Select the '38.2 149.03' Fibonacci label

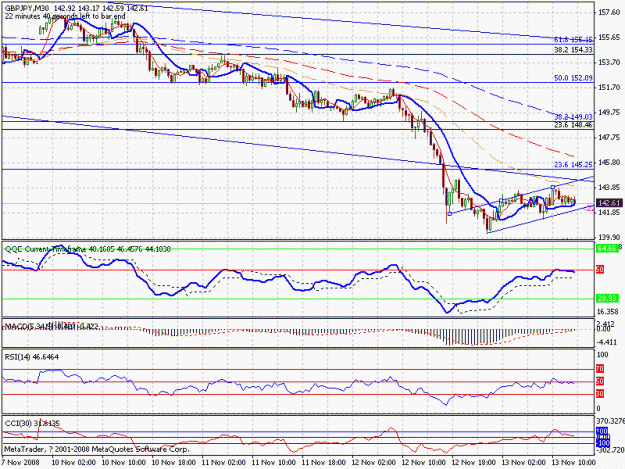pos(573,117)
